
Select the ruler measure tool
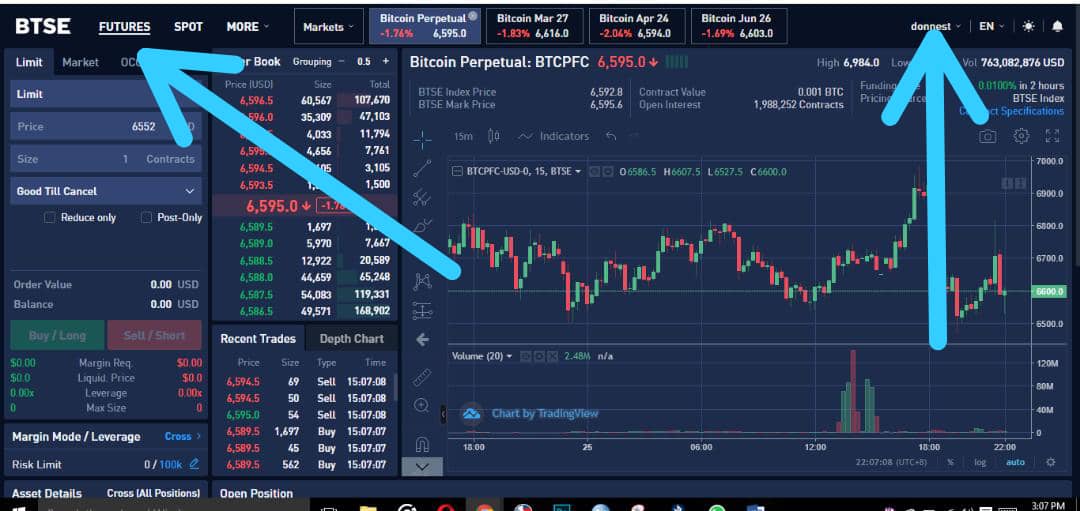click(x=422, y=377)
